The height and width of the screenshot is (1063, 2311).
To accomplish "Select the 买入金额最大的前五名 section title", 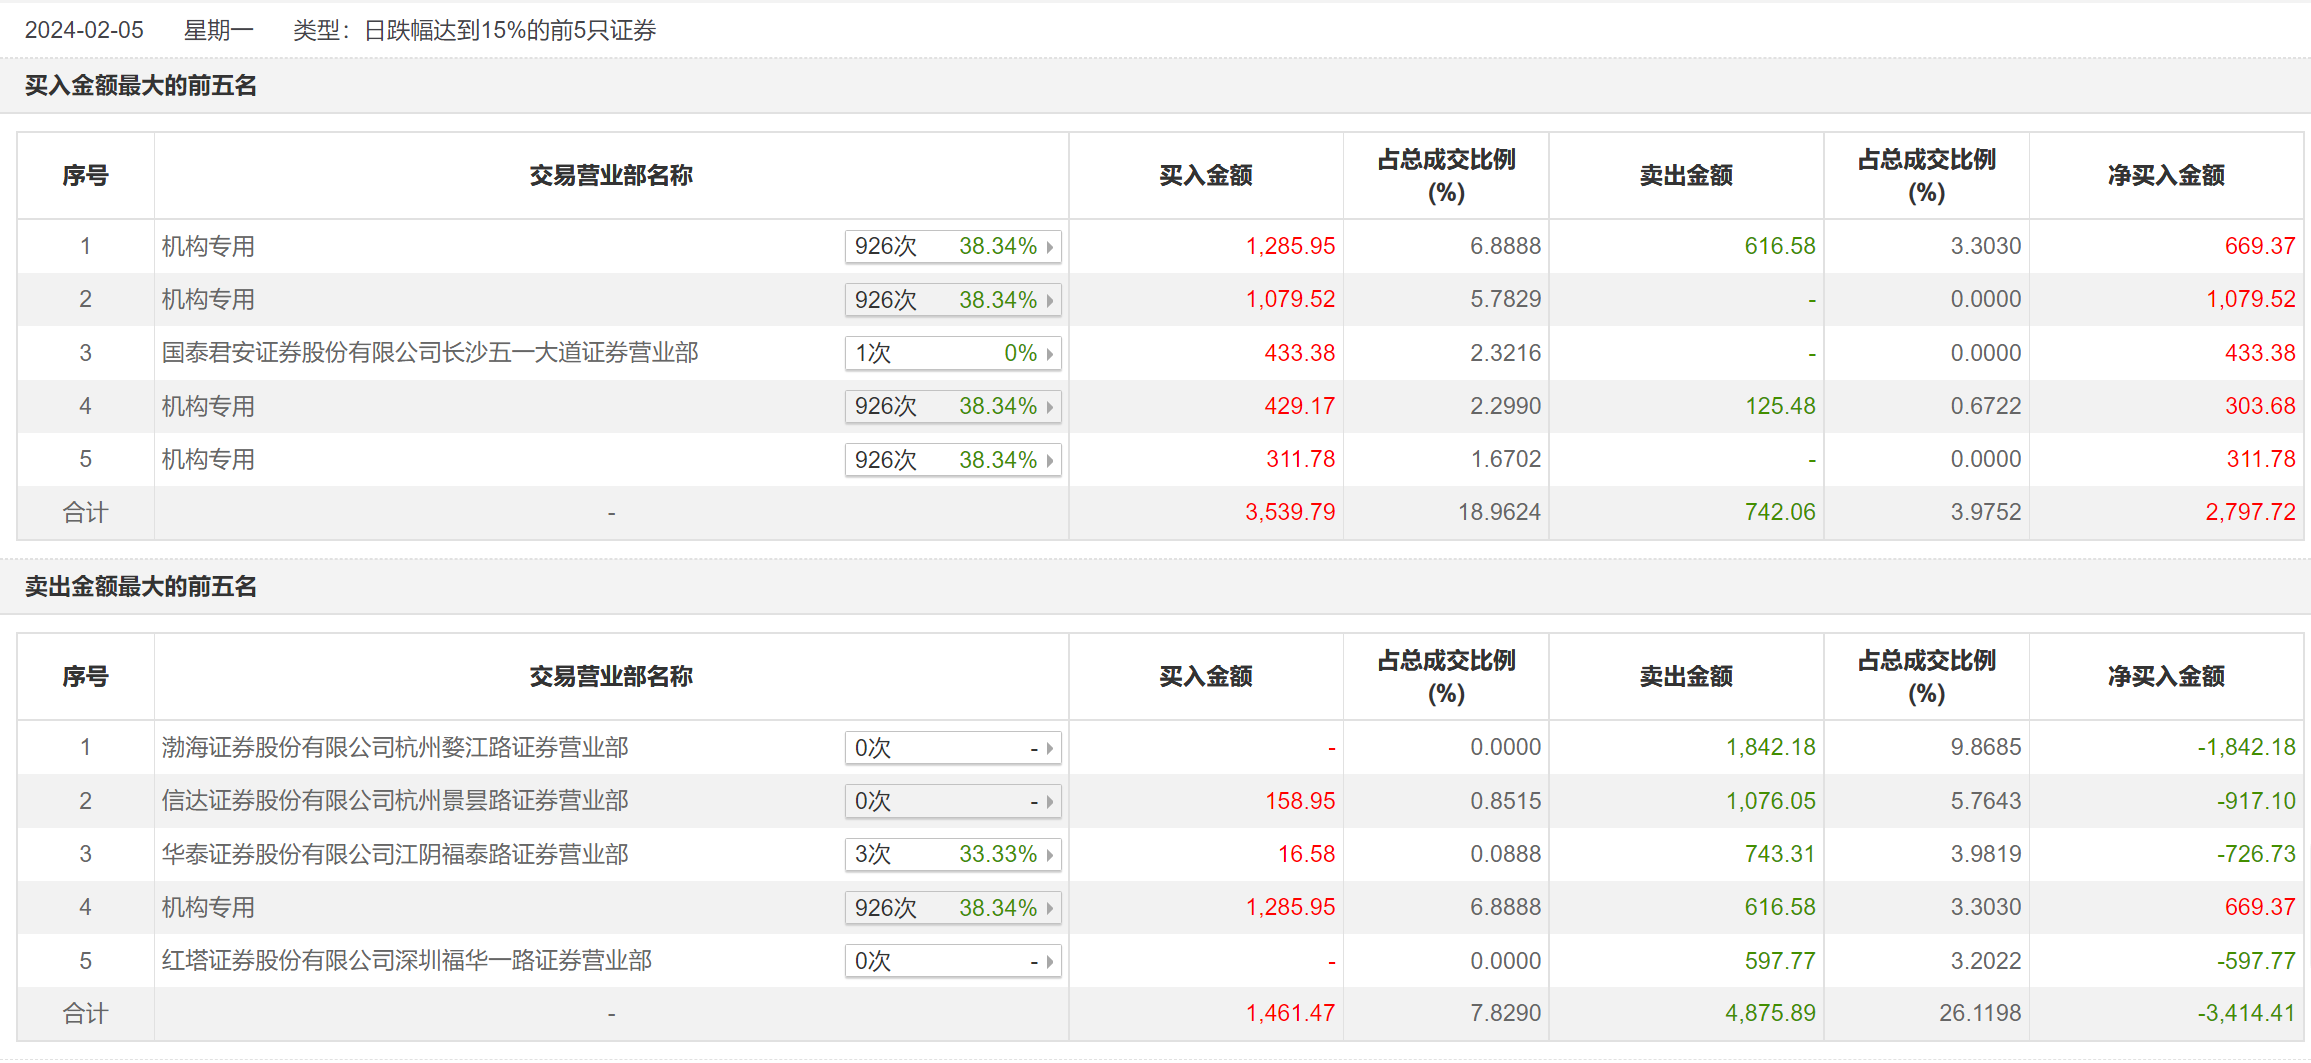I will click(x=141, y=86).
